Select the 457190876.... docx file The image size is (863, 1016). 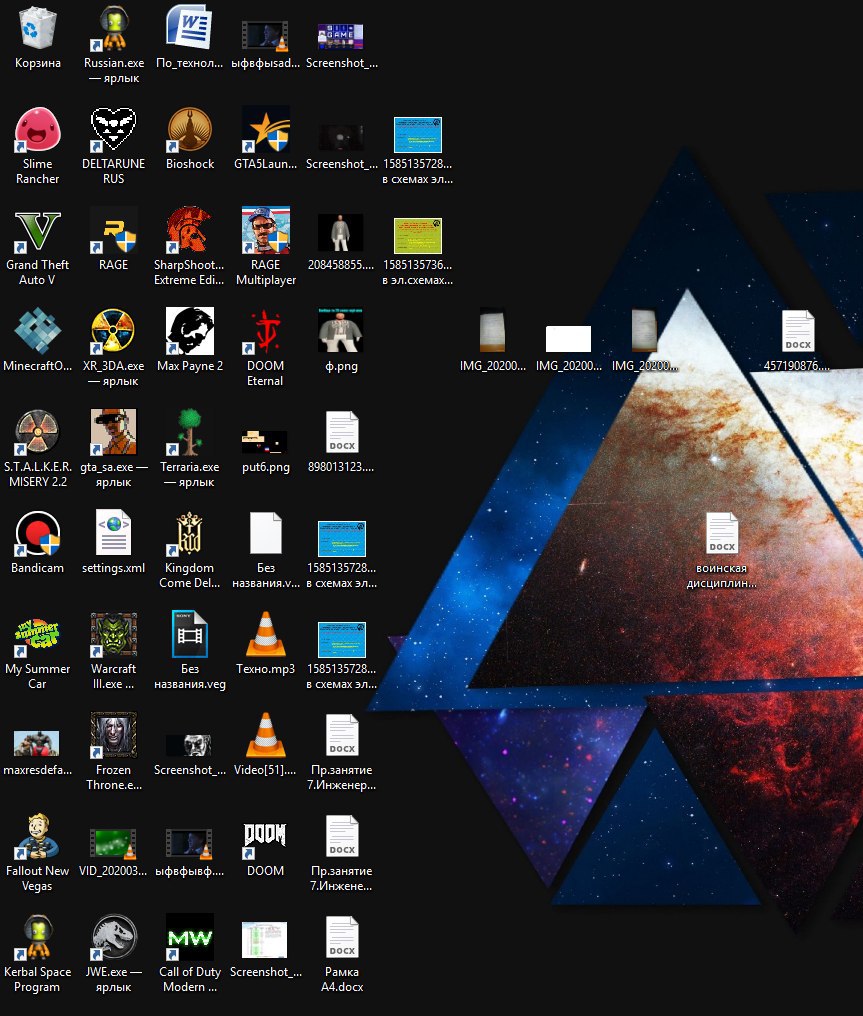pyautogui.click(x=798, y=330)
